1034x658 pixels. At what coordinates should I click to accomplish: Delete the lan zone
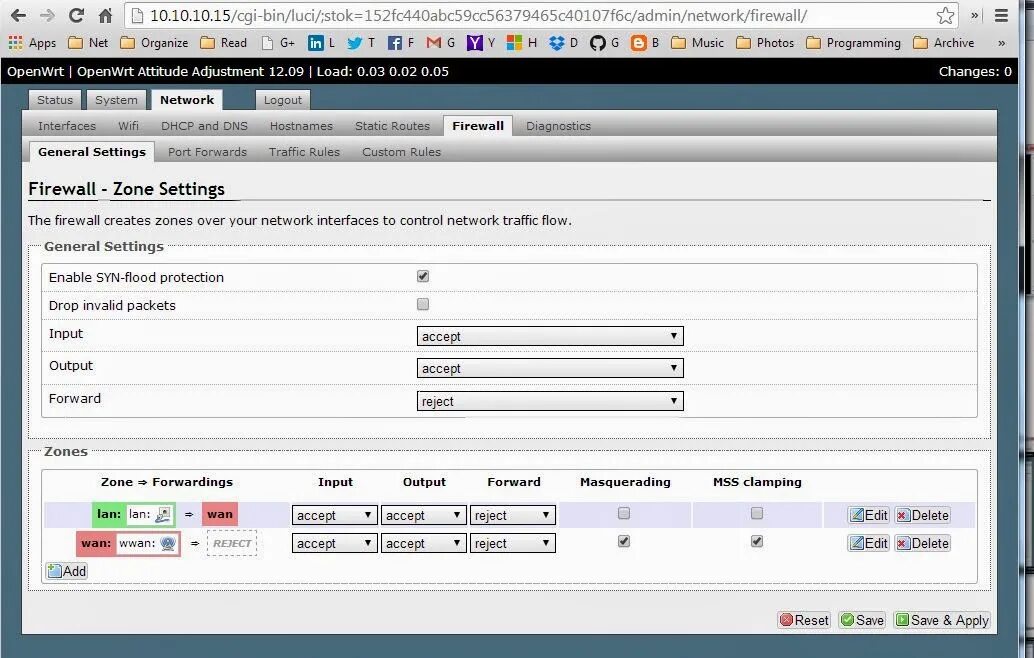pyautogui.click(x=923, y=515)
